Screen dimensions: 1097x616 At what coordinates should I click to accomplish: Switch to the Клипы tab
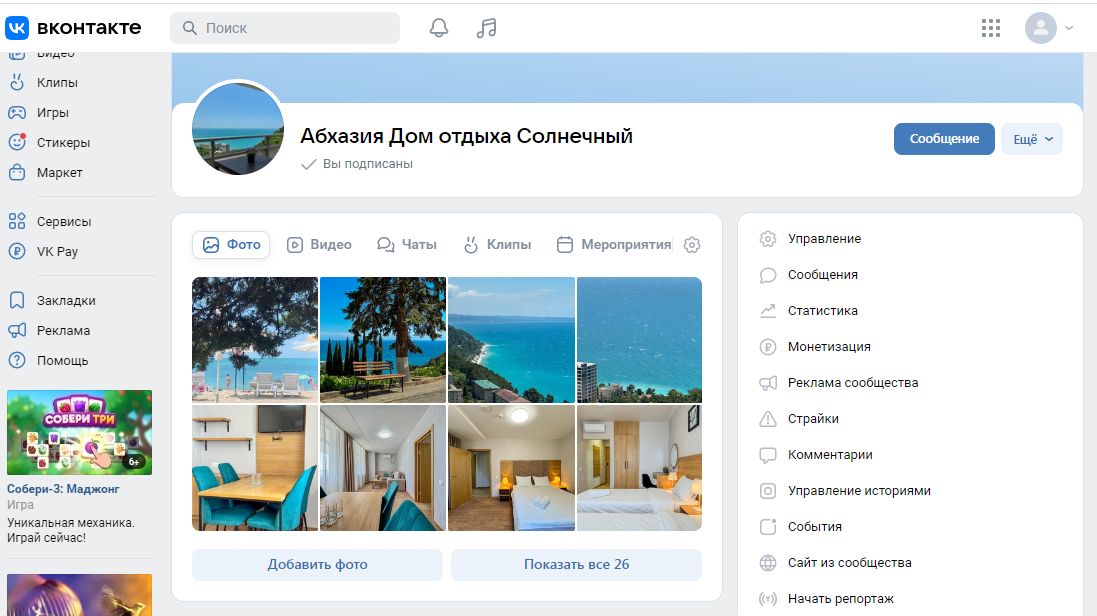coord(496,245)
